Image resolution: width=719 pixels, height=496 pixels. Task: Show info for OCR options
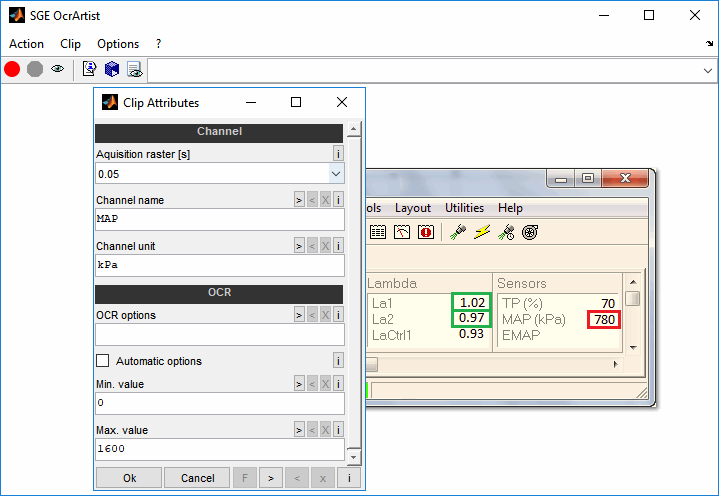point(338,315)
